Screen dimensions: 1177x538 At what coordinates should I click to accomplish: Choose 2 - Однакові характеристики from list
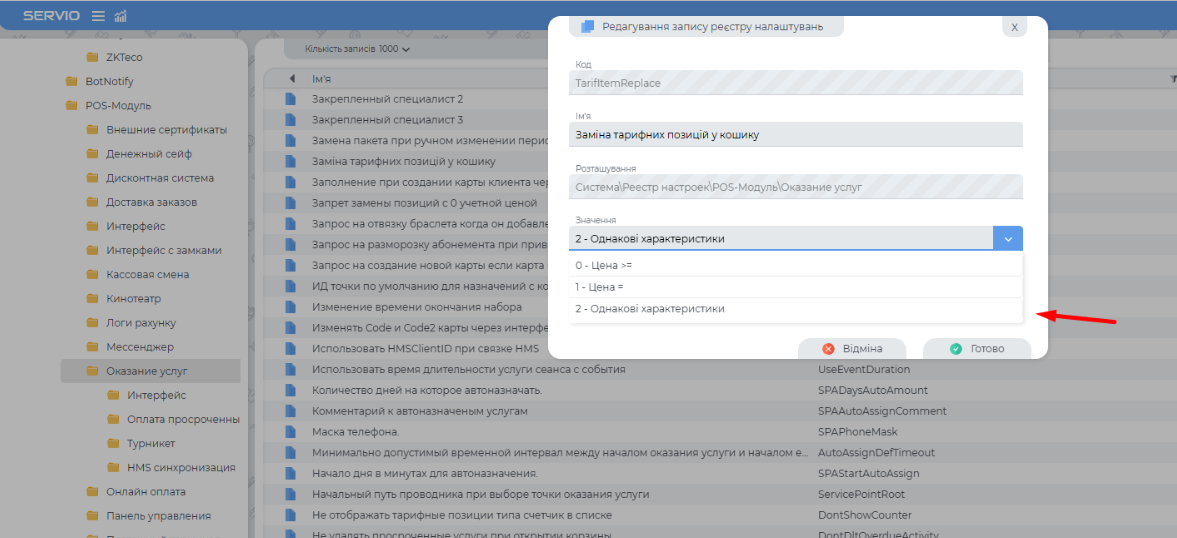pyautogui.click(x=649, y=309)
